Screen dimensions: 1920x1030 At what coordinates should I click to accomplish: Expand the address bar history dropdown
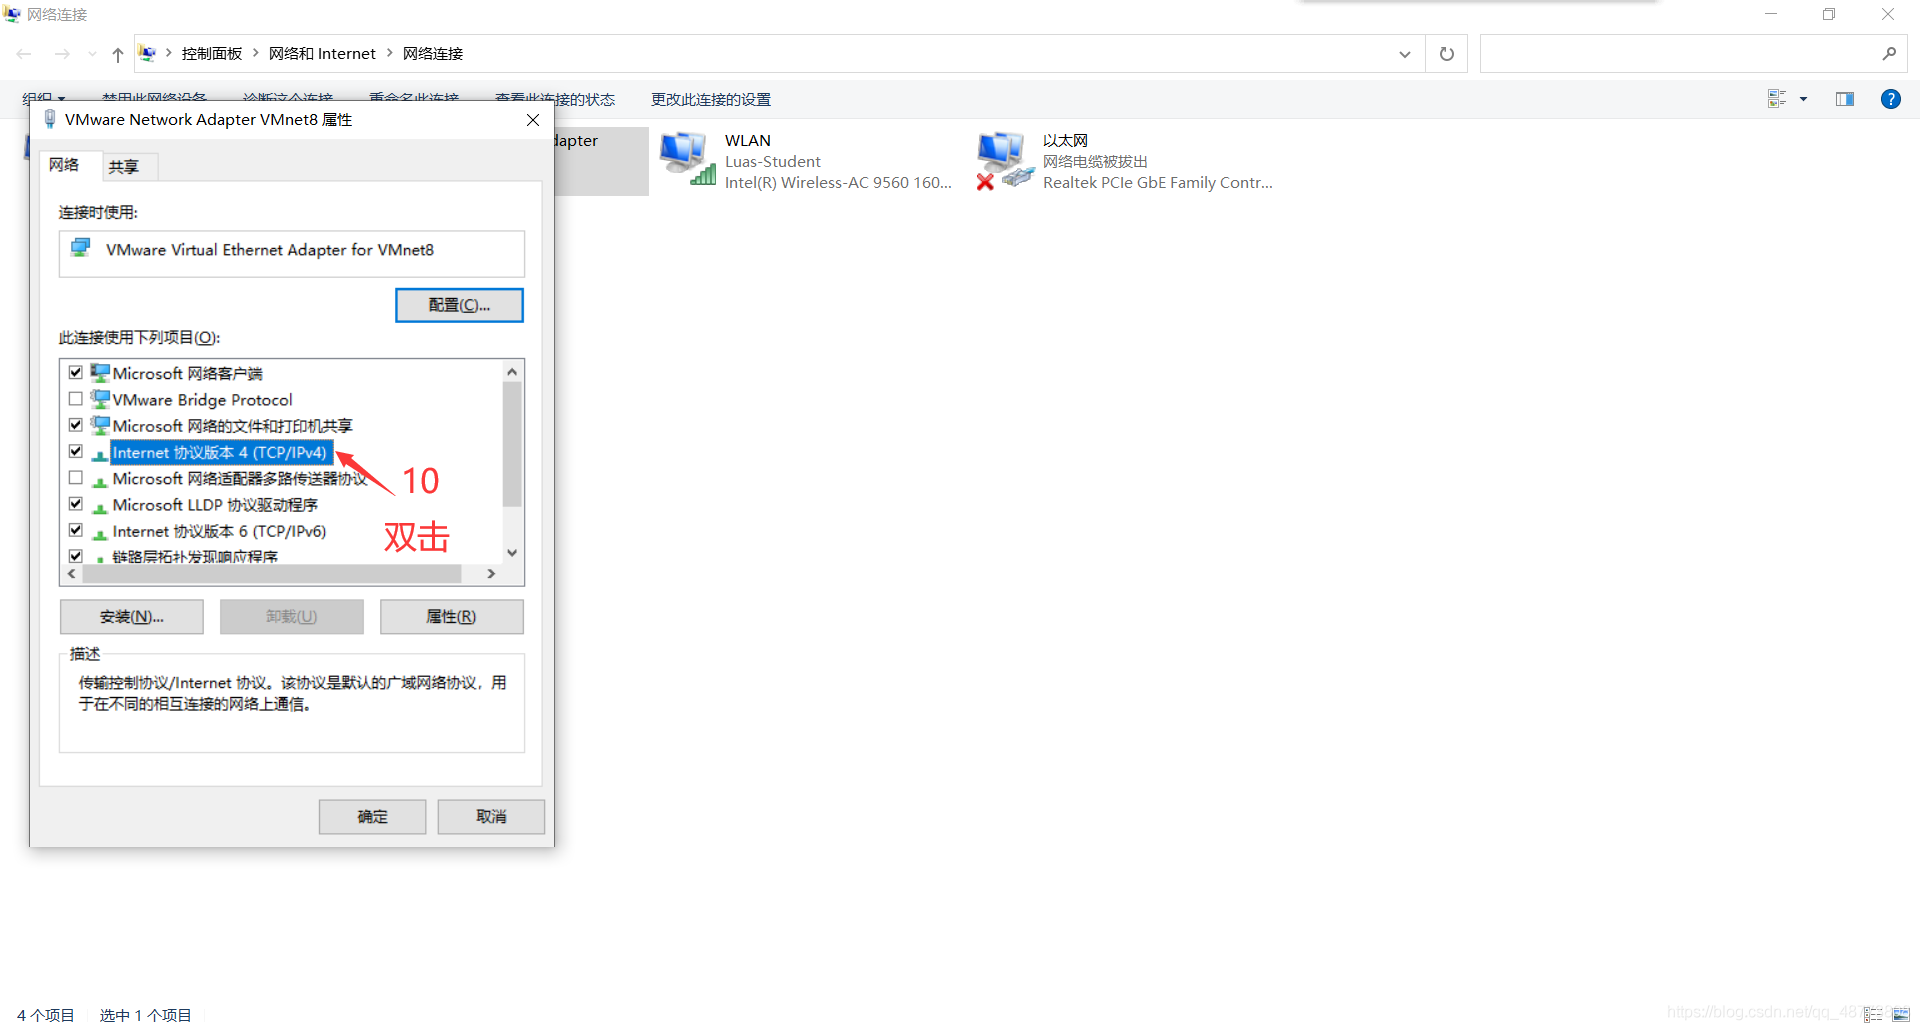[1405, 54]
